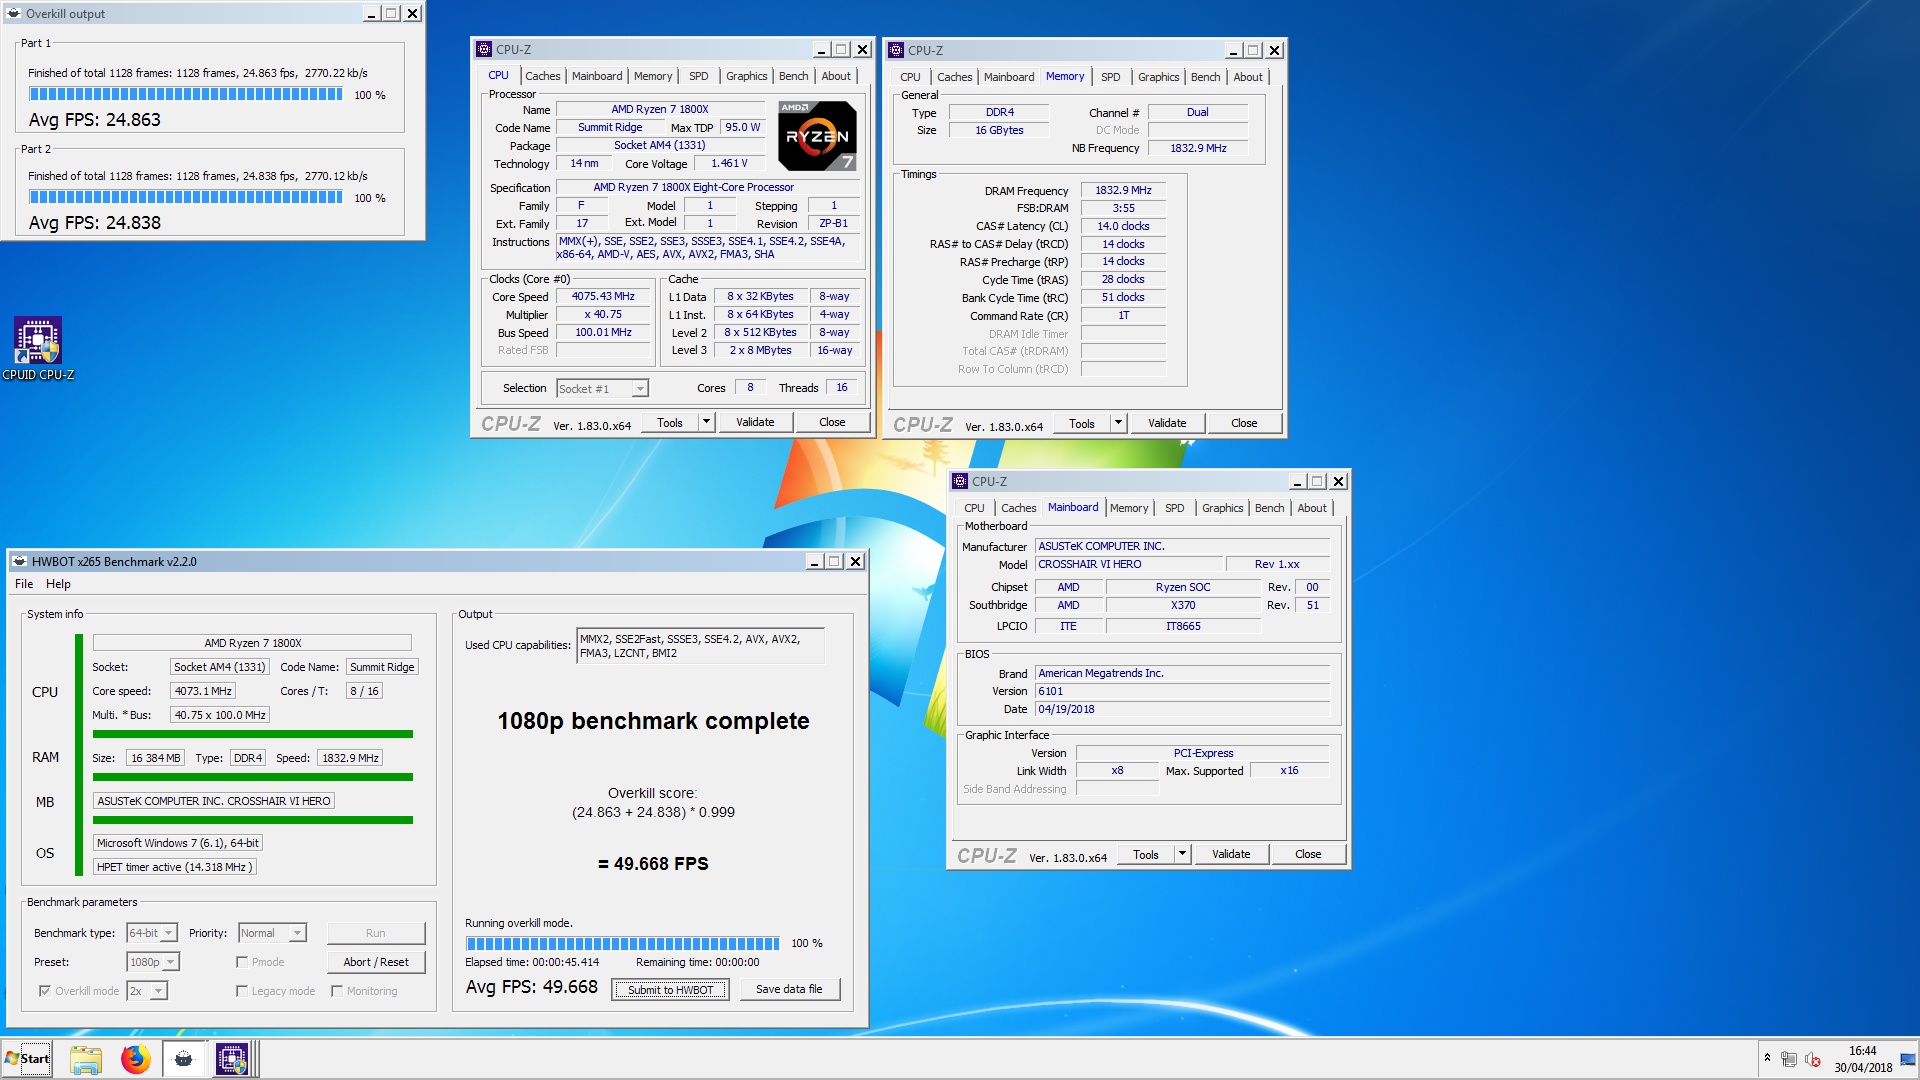The height and width of the screenshot is (1080, 1920).
Task: Click the Abort / Reset button
Action: pyautogui.click(x=375, y=962)
